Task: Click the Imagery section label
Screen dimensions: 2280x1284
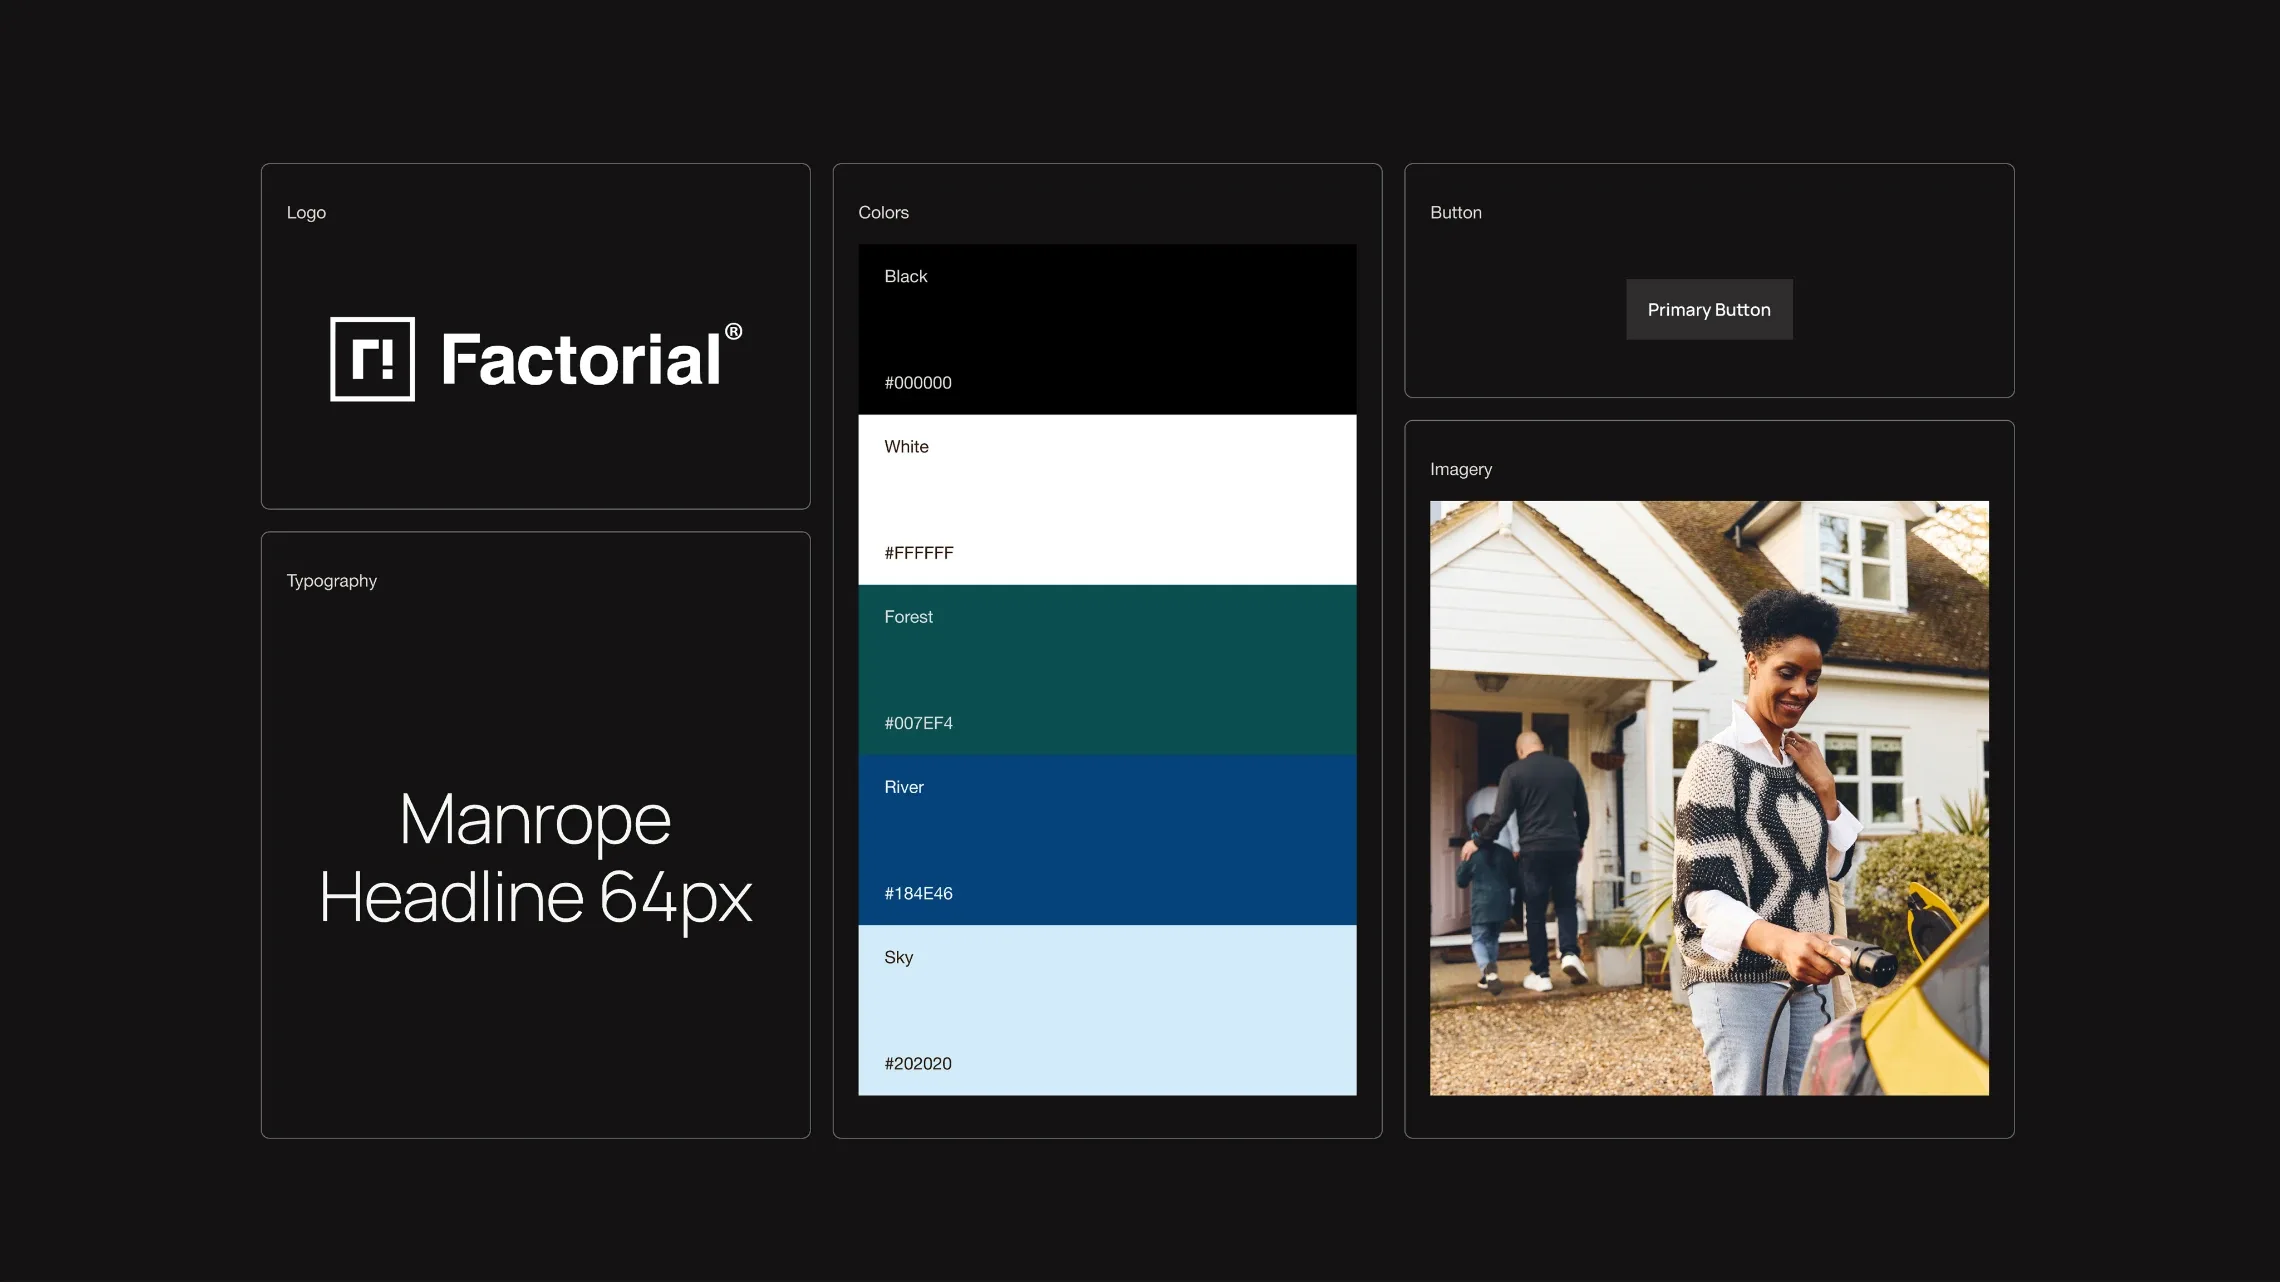Action: pyautogui.click(x=1461, y=470)
